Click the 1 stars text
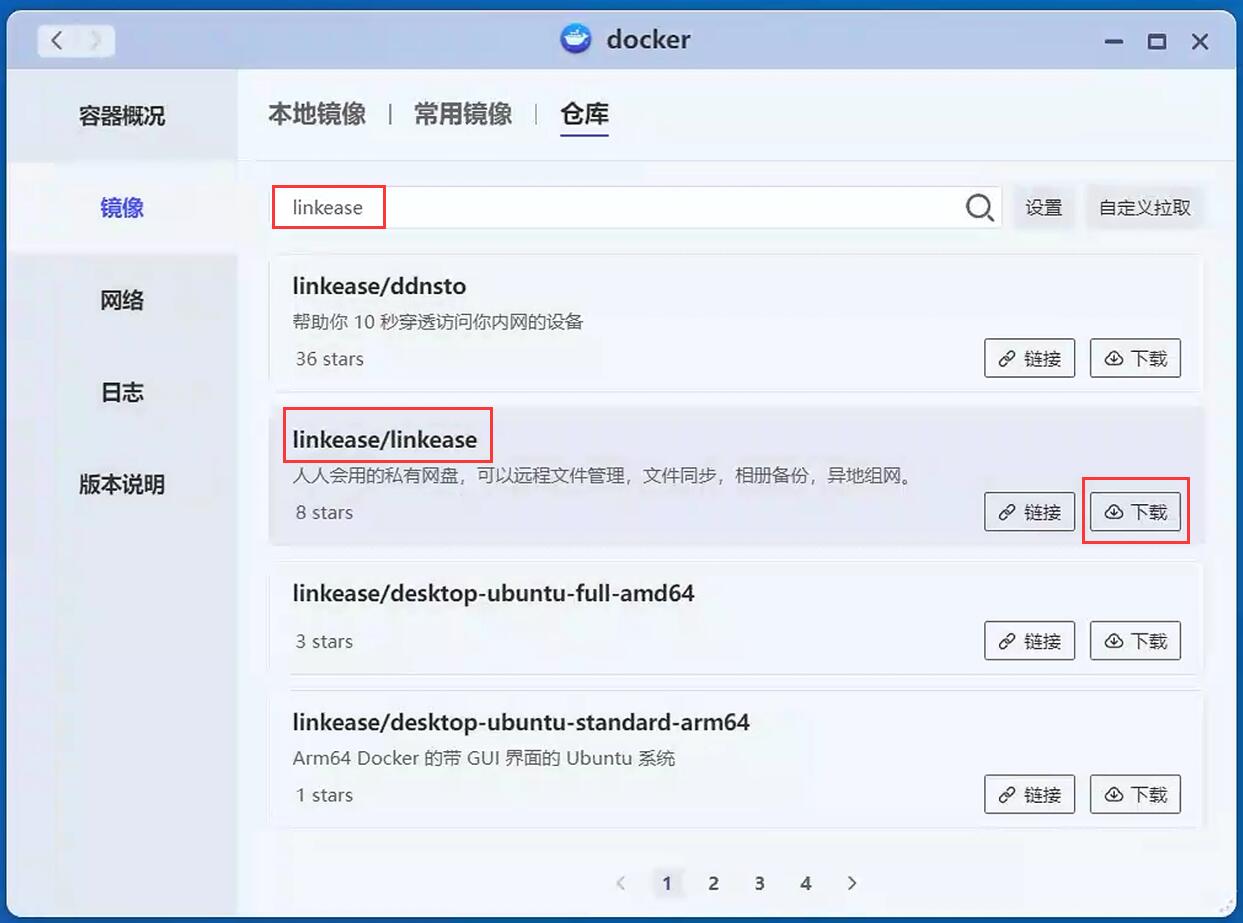 324,796
